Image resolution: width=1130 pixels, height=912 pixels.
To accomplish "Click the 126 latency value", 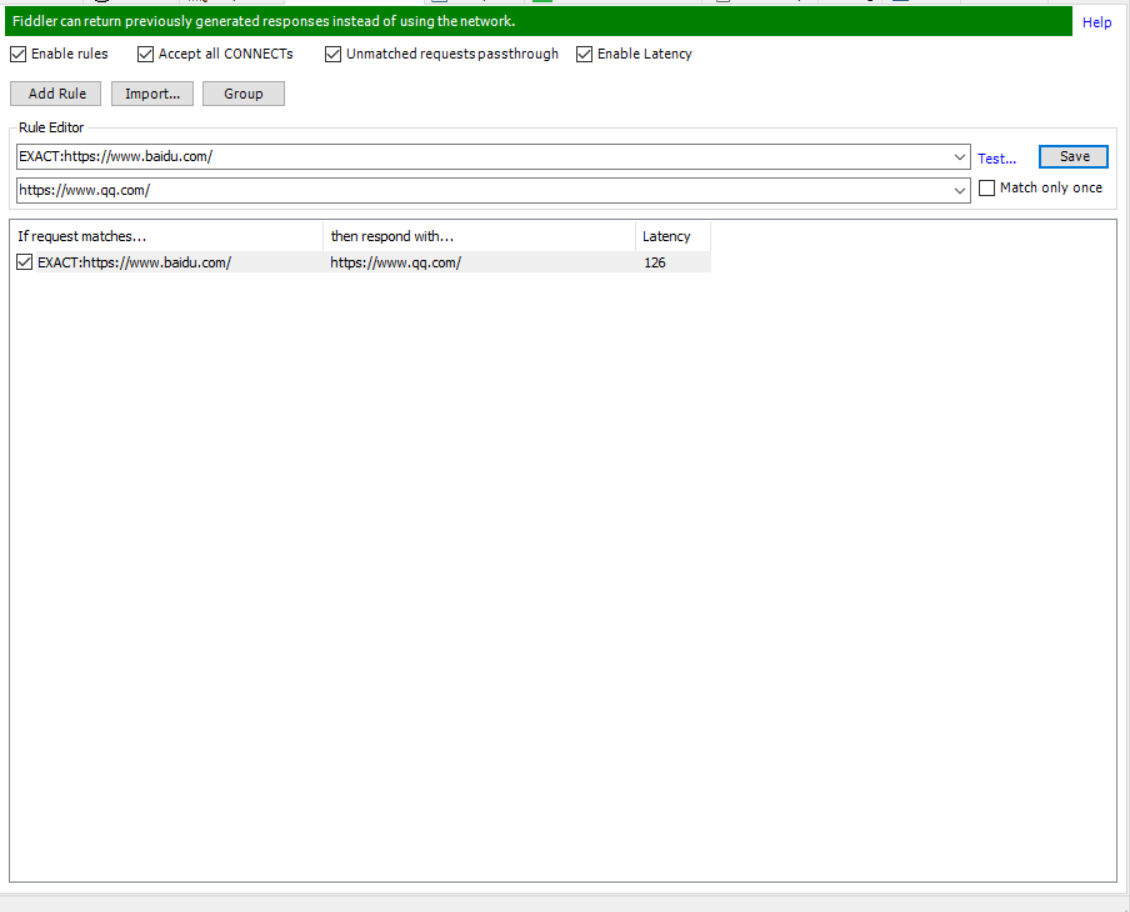I will [x=654, y=262].
